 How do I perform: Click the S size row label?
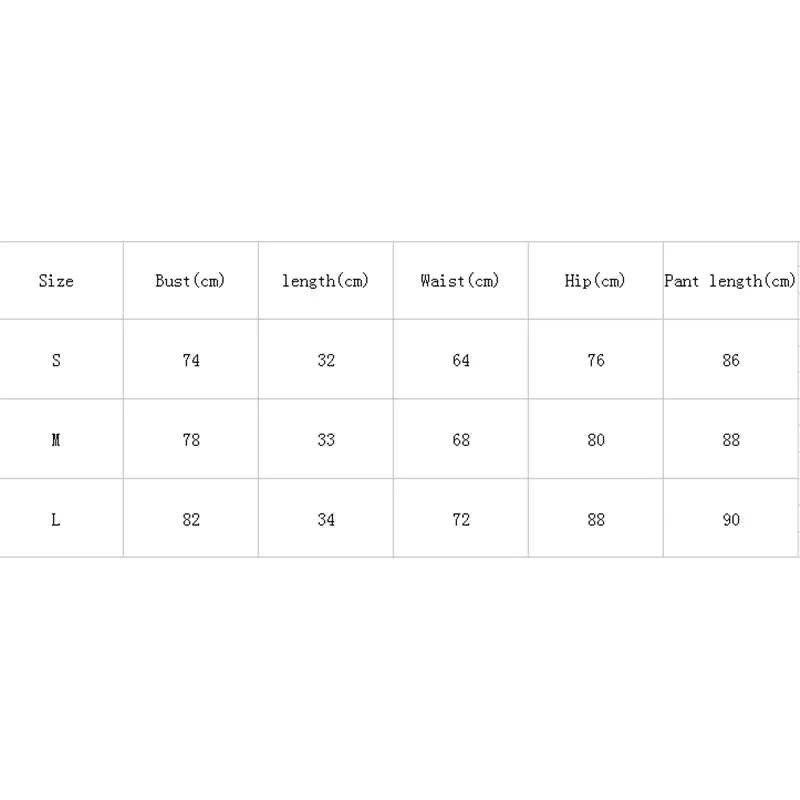[x=56, y=360]
